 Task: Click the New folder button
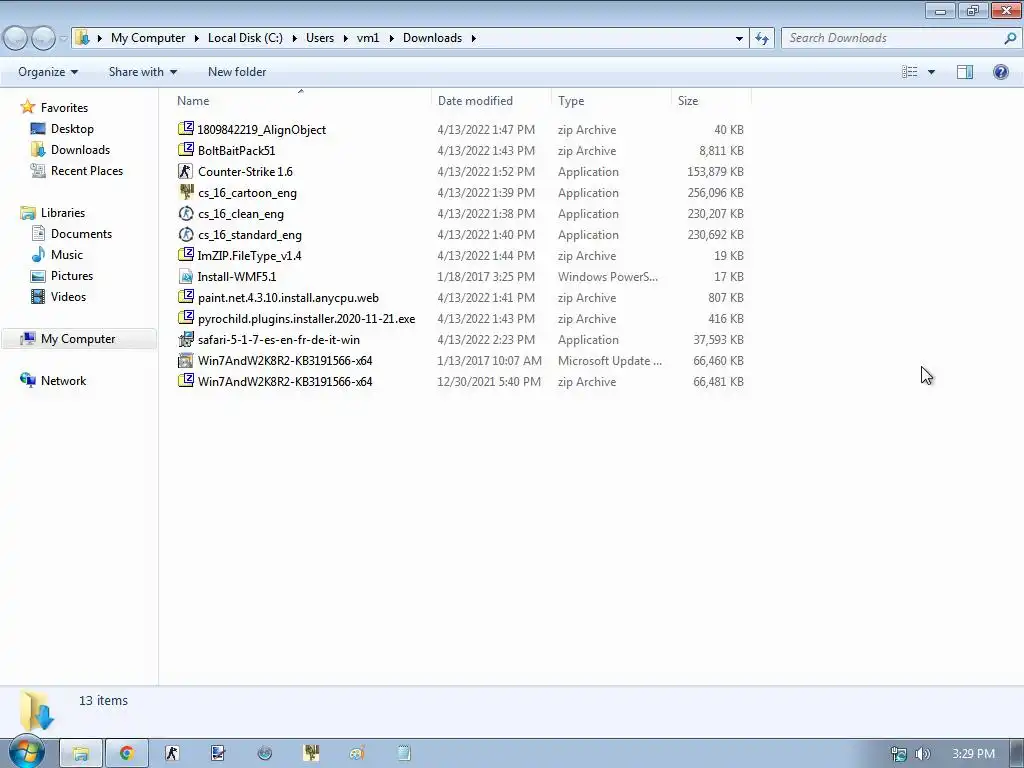(x=237, y=72)
